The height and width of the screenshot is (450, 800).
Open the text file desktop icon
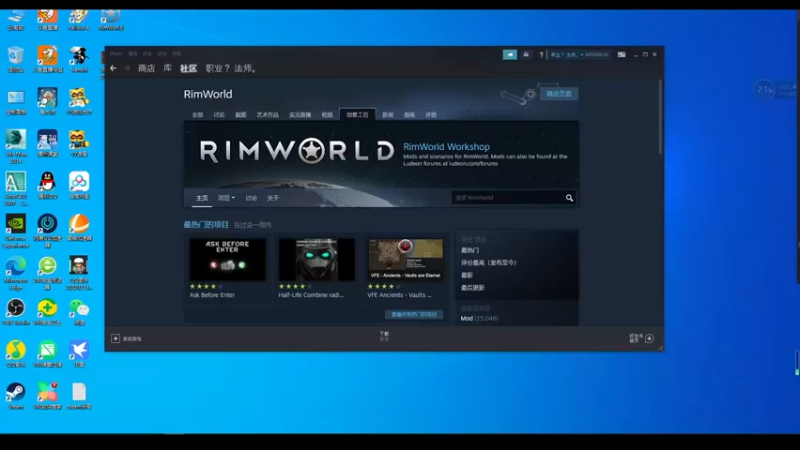click(x=79, y=396)
